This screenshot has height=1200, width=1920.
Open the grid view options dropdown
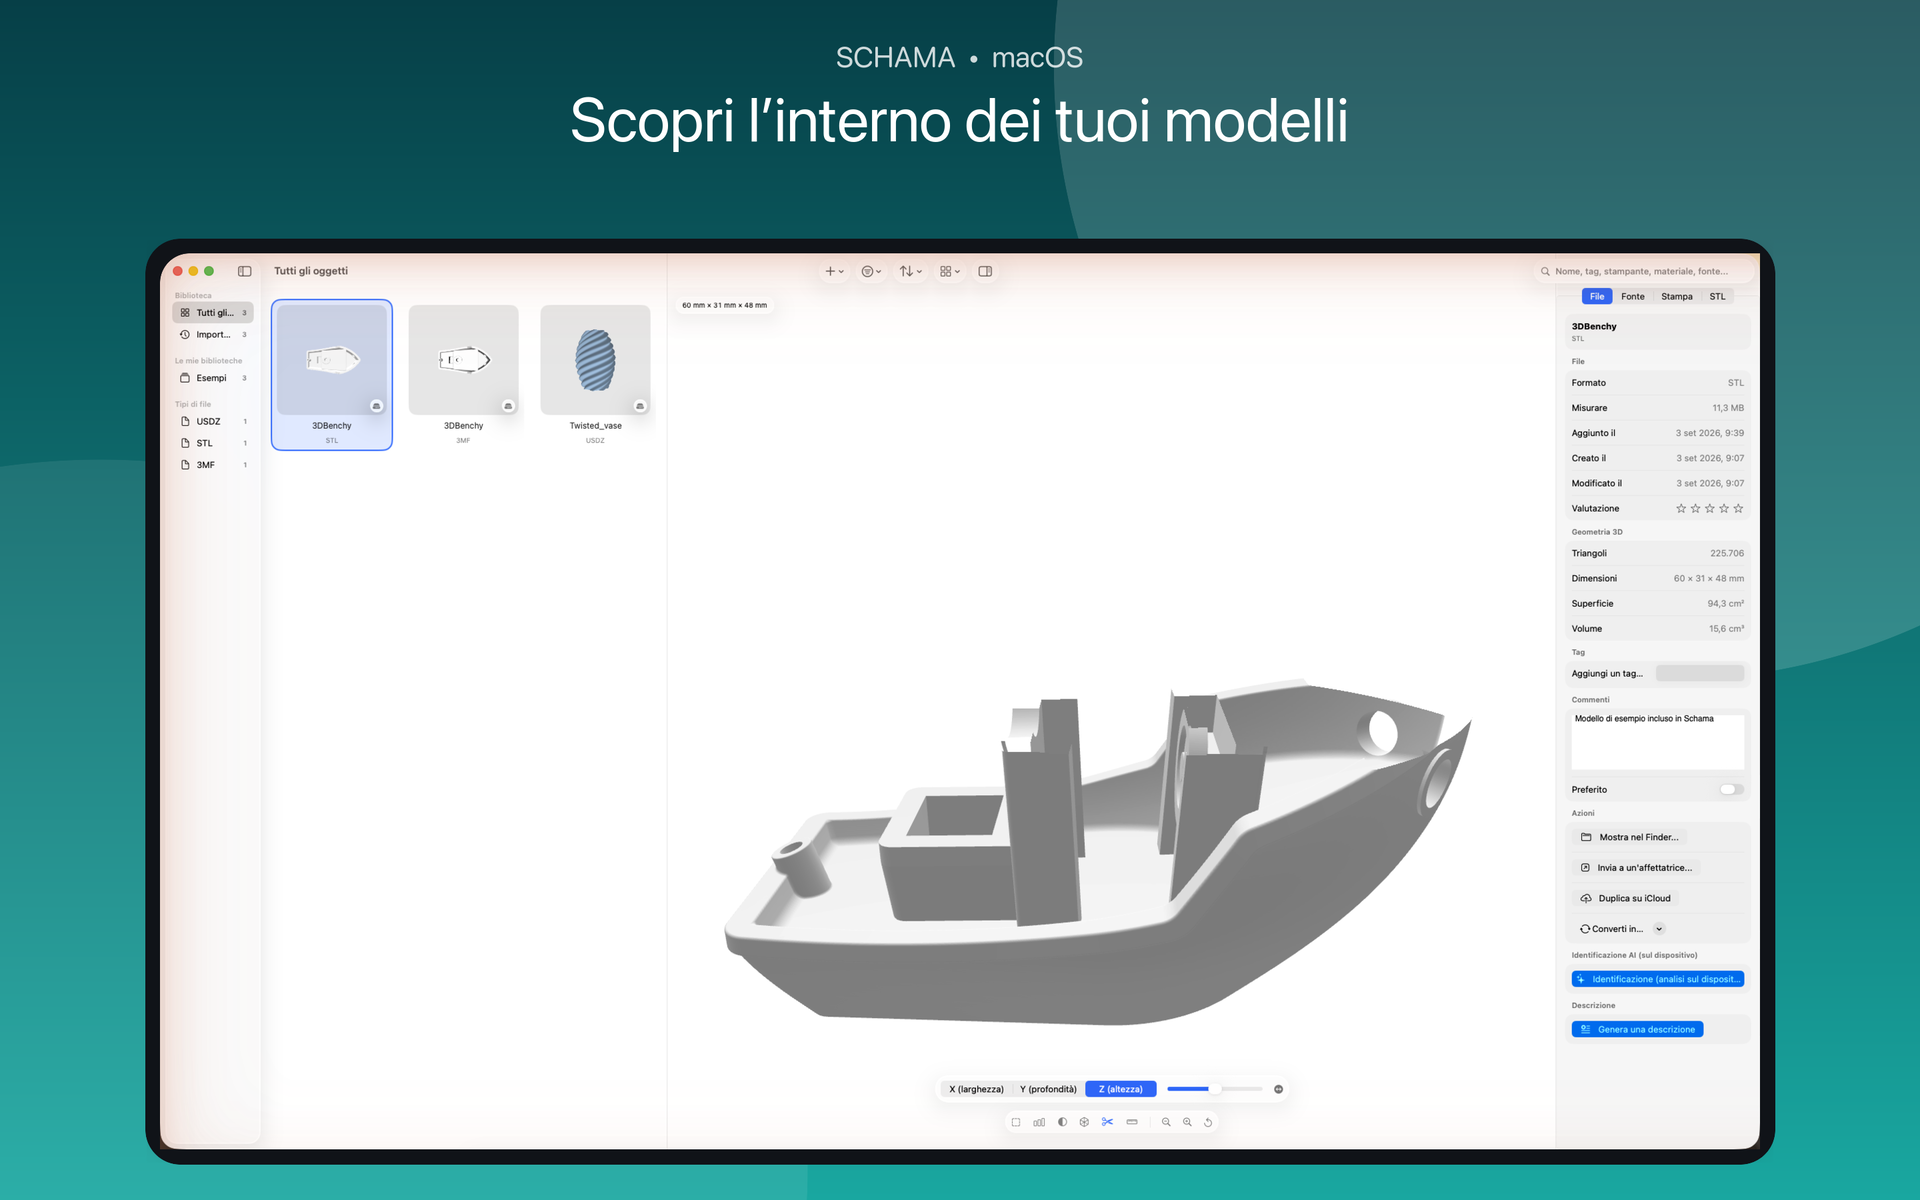950,271
